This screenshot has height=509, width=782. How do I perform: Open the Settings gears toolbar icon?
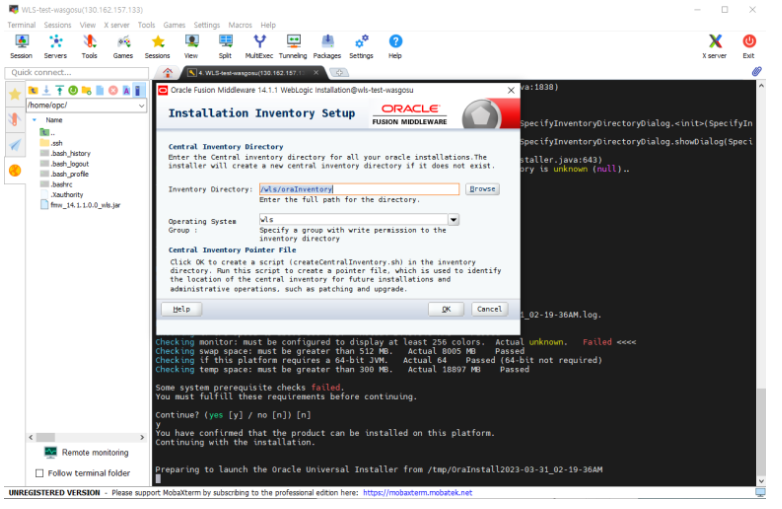point(362,46)
